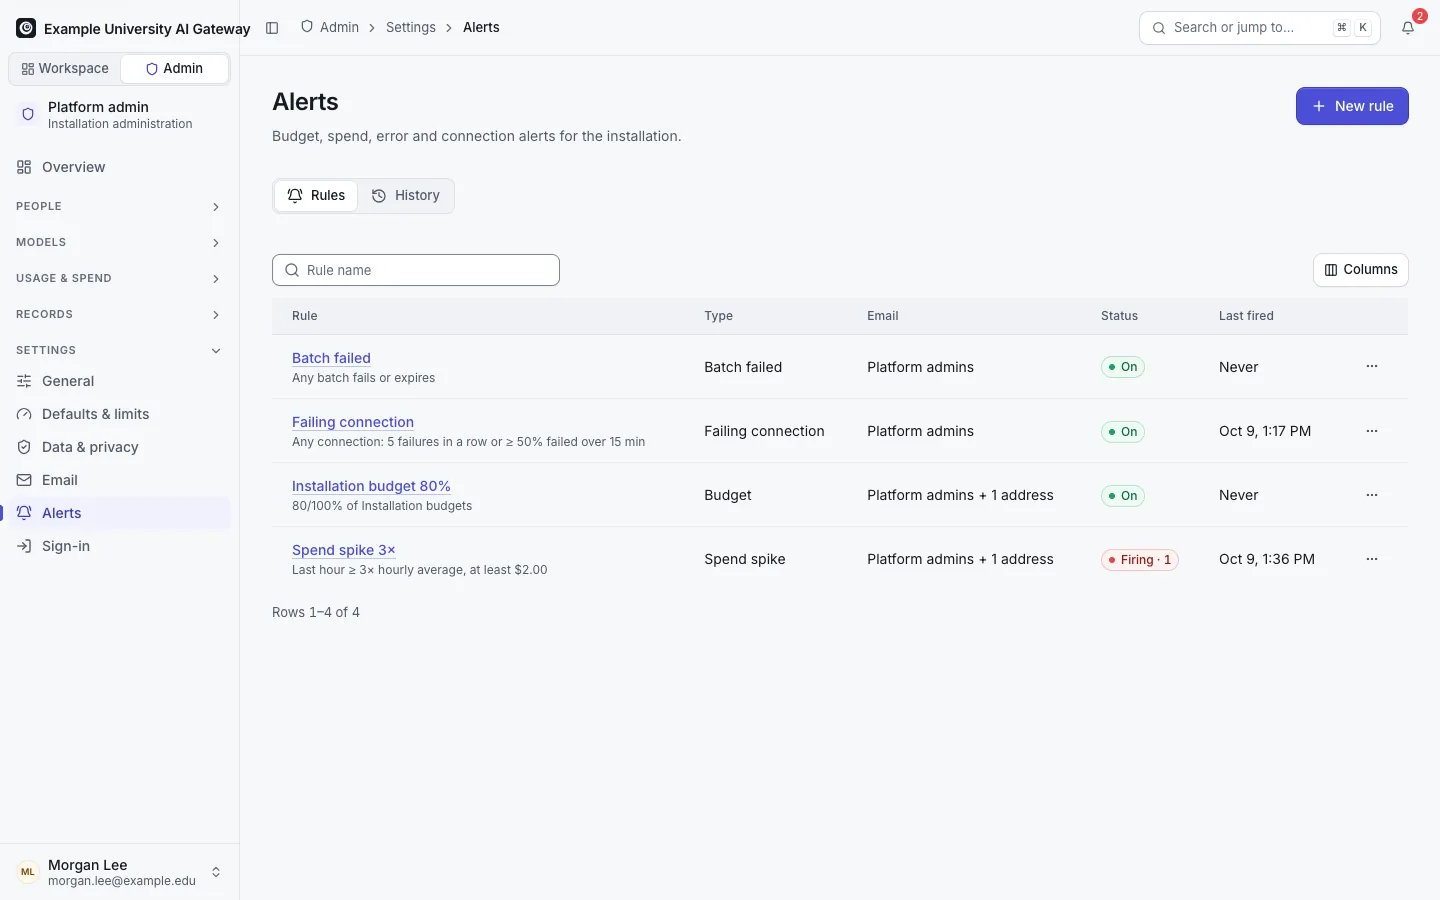Click the Search or jump to box
1440x900 pixels.
1260,28
